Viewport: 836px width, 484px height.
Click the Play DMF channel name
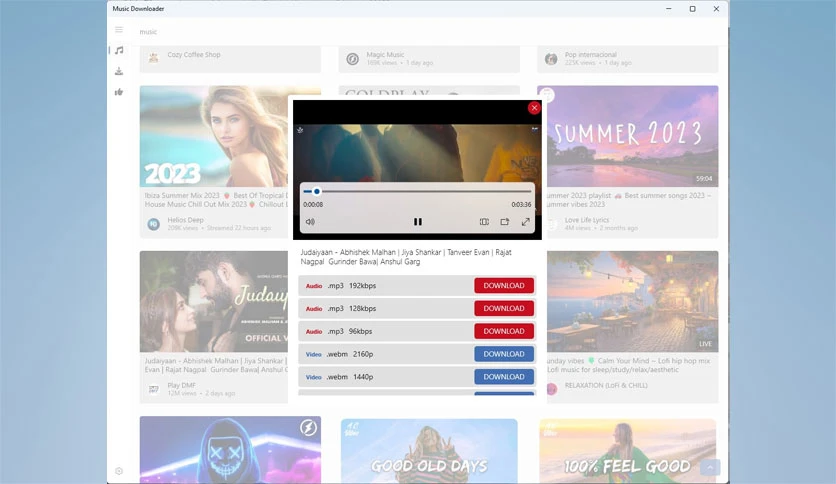click(181, 385)
